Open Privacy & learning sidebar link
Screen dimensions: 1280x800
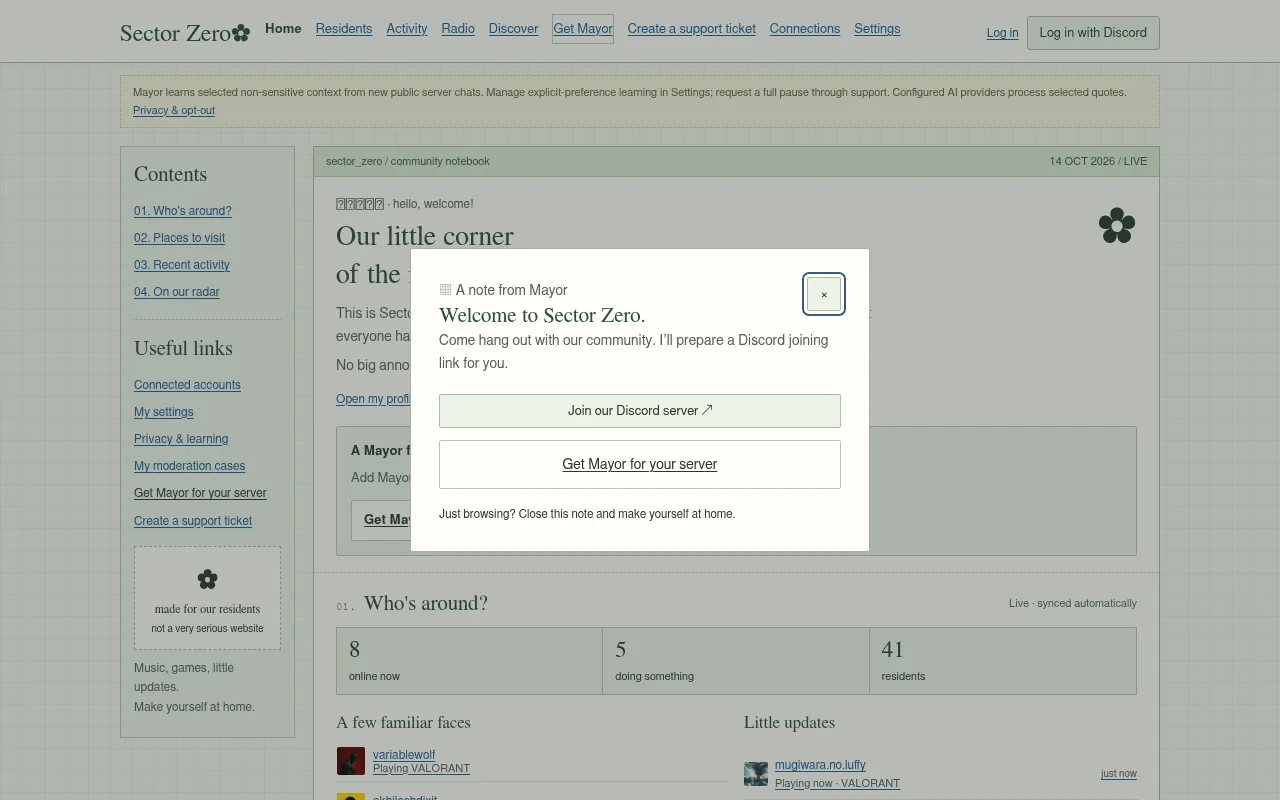tap(181, 439)
